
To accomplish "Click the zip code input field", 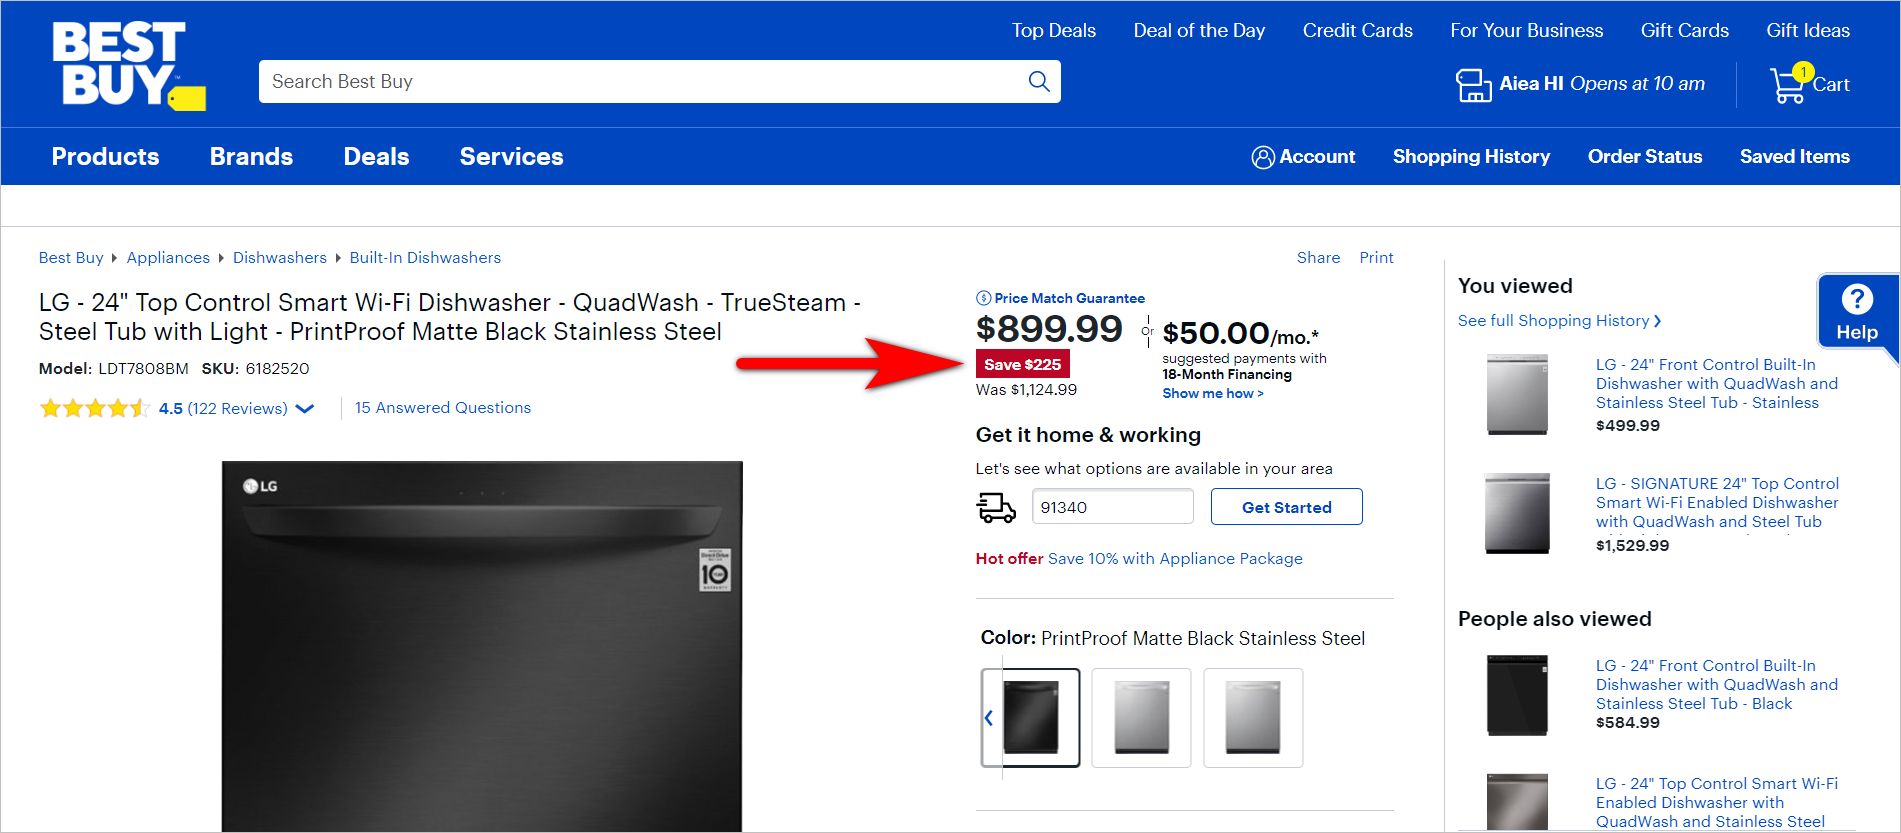I will coord(1112,506).
